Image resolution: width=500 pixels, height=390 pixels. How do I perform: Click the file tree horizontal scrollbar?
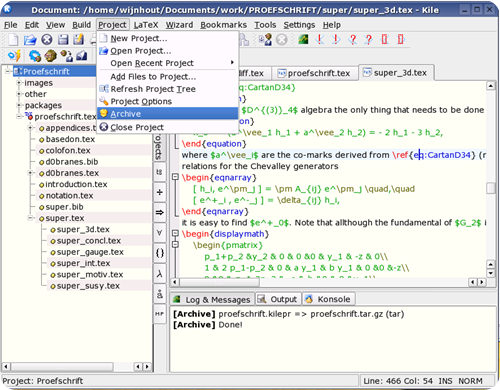[x=62, y=367]
